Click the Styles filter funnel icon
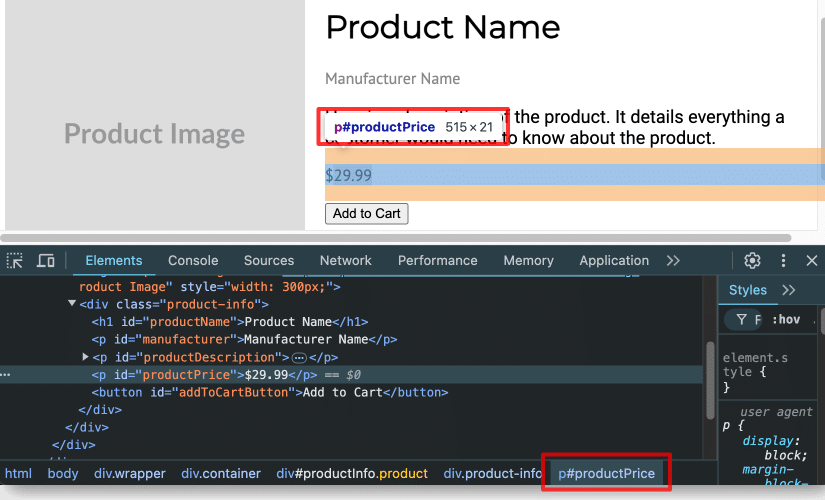The width and height of the screenshot is (825, 500). (x=741, y=319)
